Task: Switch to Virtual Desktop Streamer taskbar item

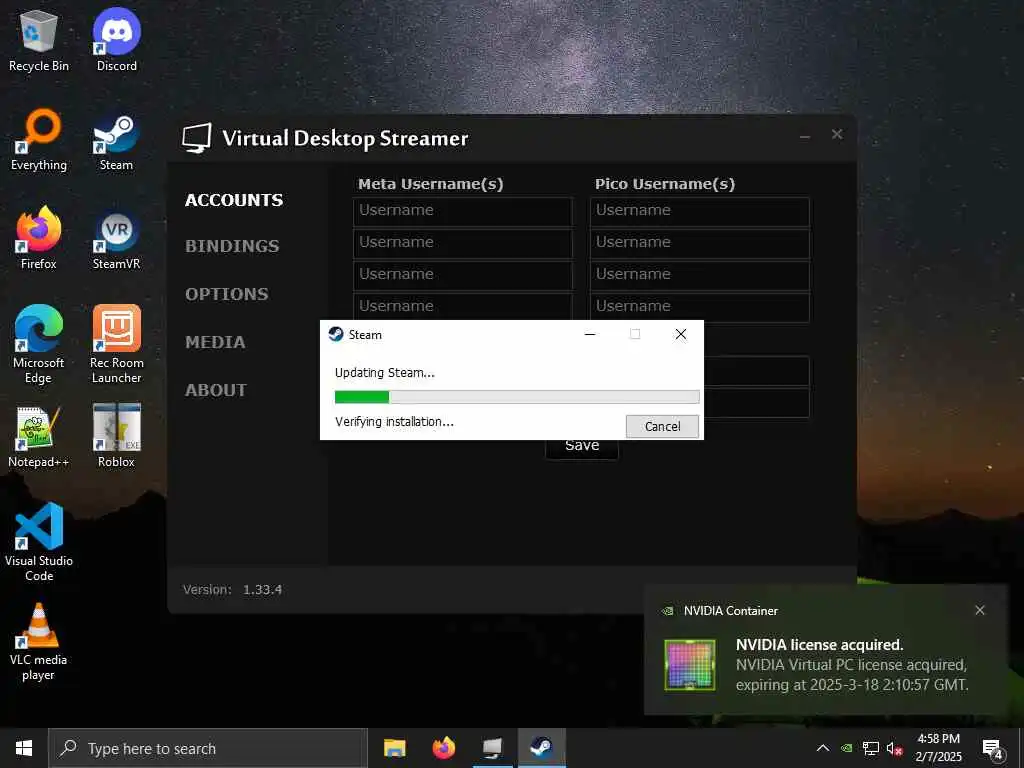Action: coord(493,748)
